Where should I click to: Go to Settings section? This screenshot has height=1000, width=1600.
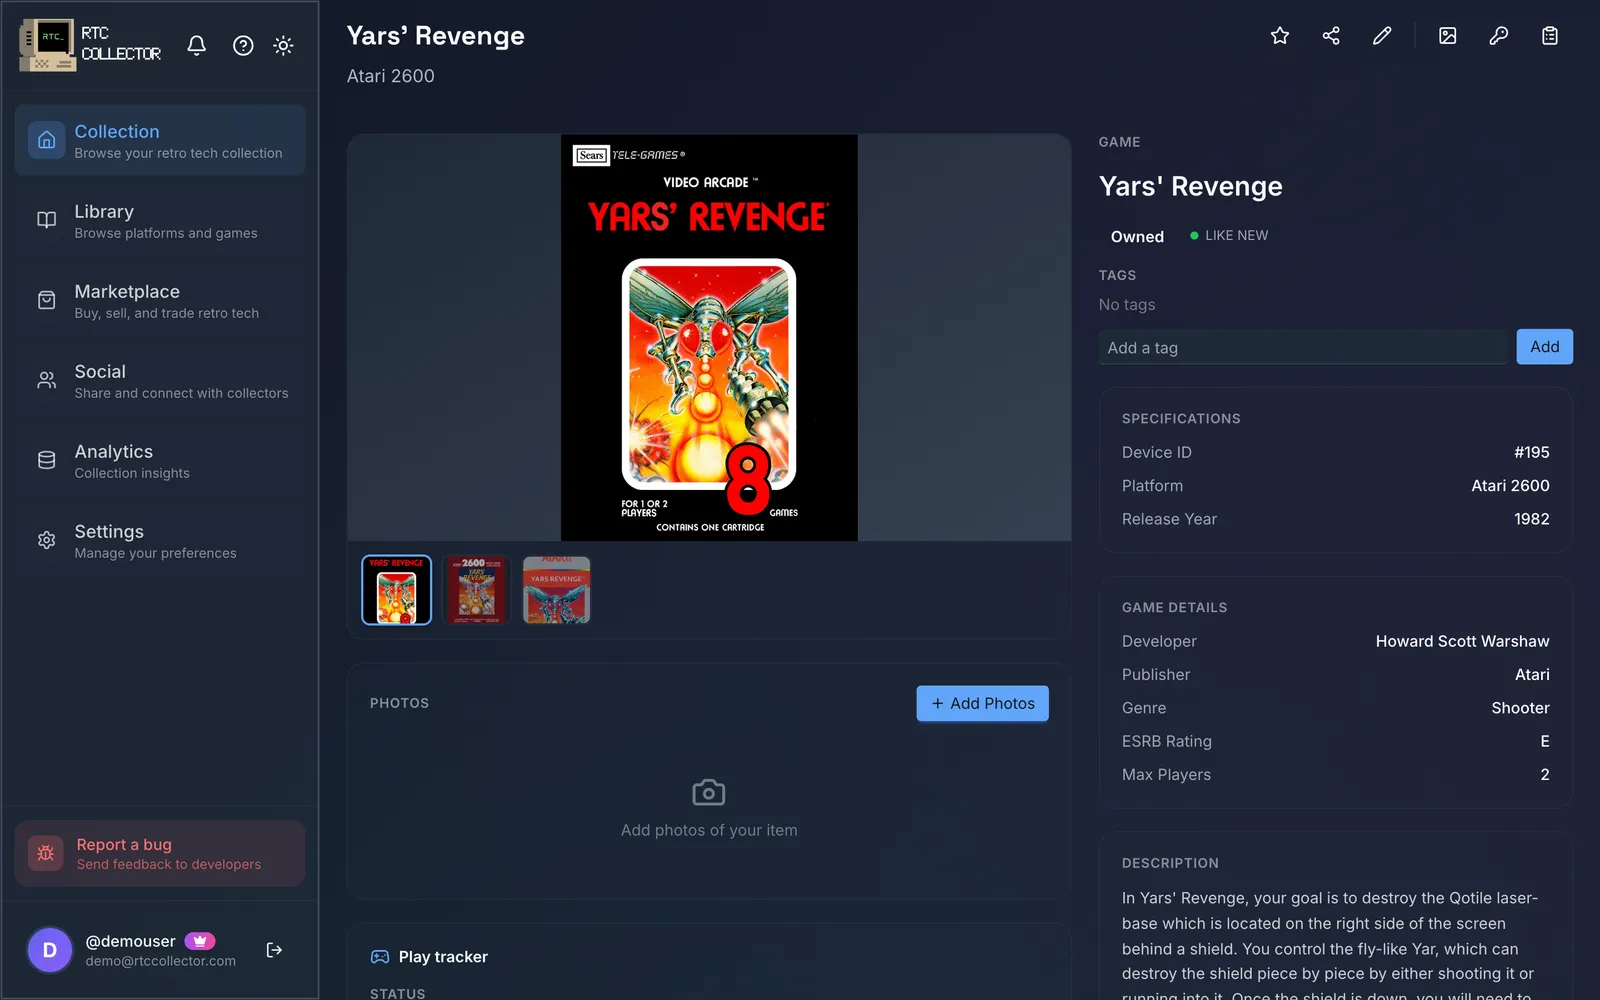[160, 540]
